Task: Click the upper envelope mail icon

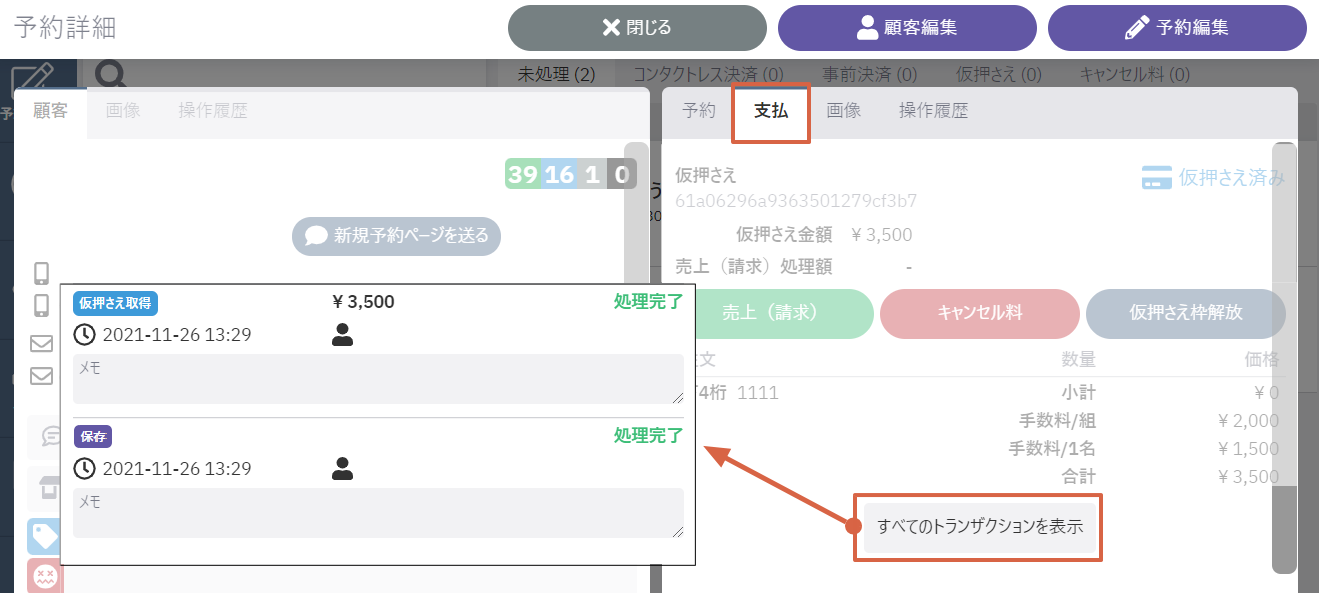Action: (41, 343)
